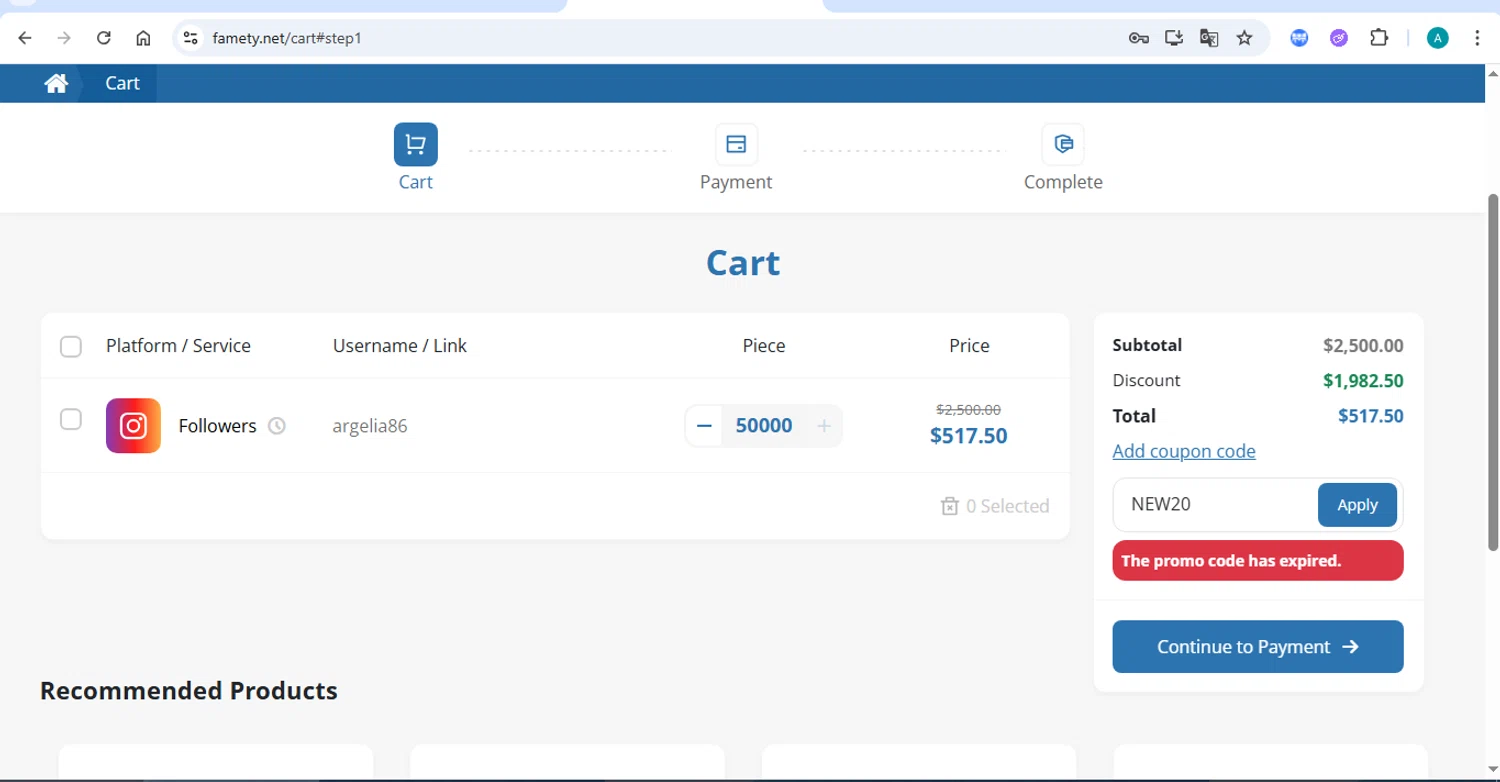This screenshot has width=1500, height=782.
Task: Click the Username / Link column header
Action: pyautogui.click(x=400, y=346)
